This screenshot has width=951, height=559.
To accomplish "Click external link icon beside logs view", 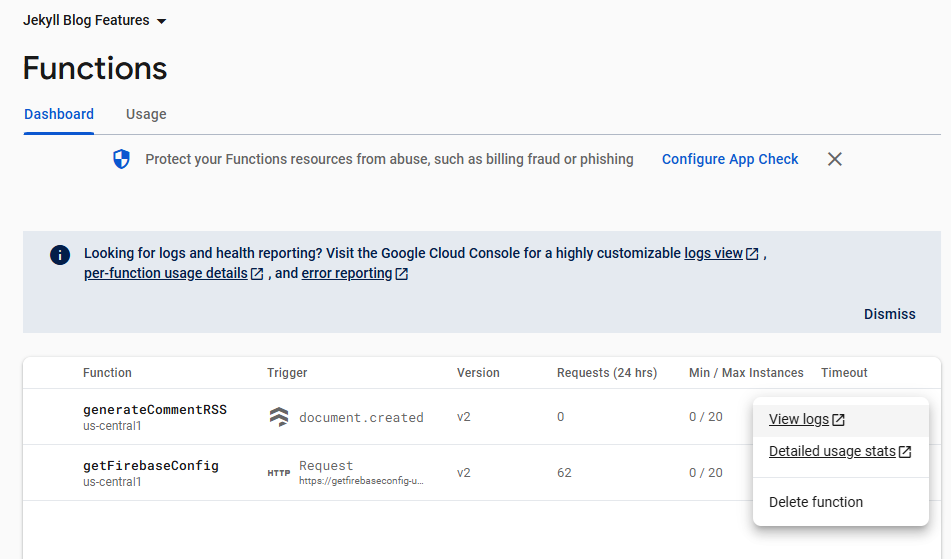I will [x=752, y=254].
